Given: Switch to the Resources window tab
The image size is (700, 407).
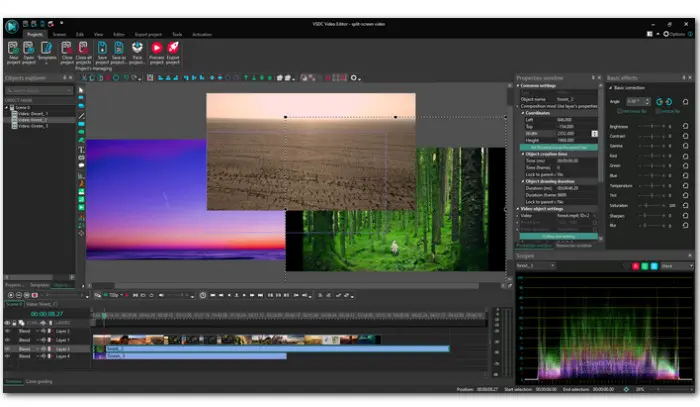Looking at the screenshot, I should (x=574, y=245).
